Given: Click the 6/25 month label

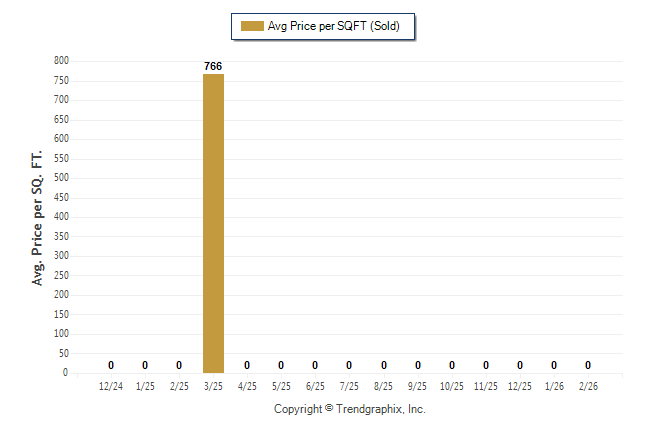Looking at the screenshot, I should tap(315, 386).
